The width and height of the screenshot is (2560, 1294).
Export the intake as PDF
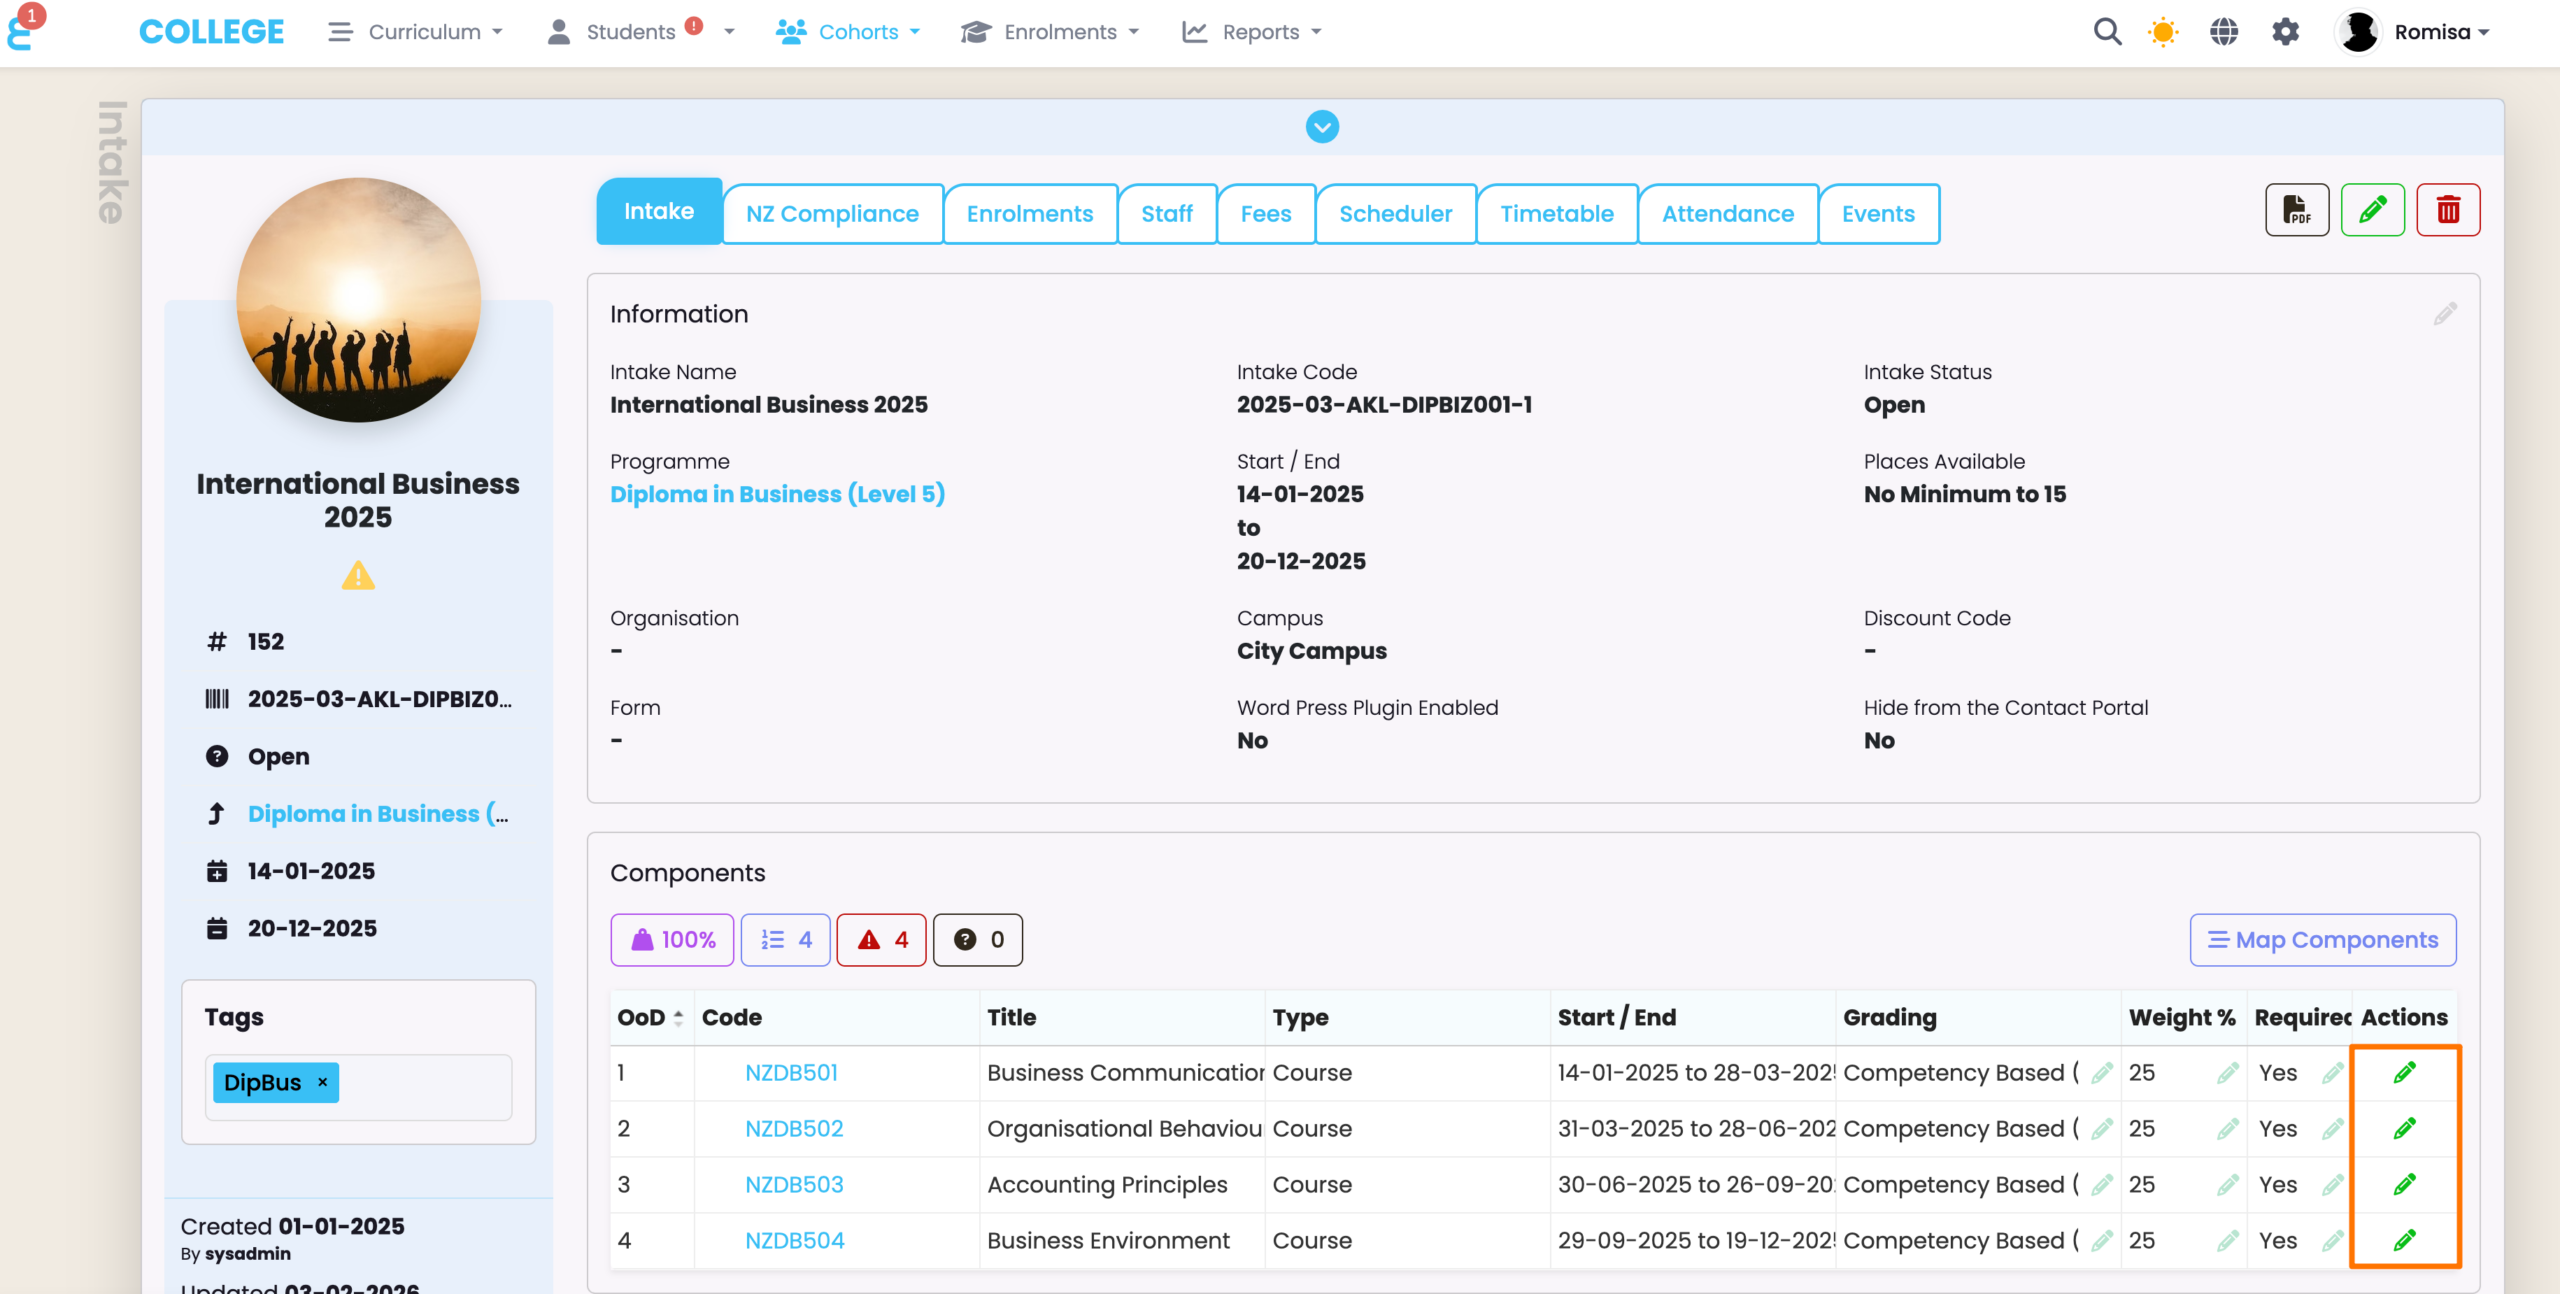pyautogui.click(x=2296, y=210)
